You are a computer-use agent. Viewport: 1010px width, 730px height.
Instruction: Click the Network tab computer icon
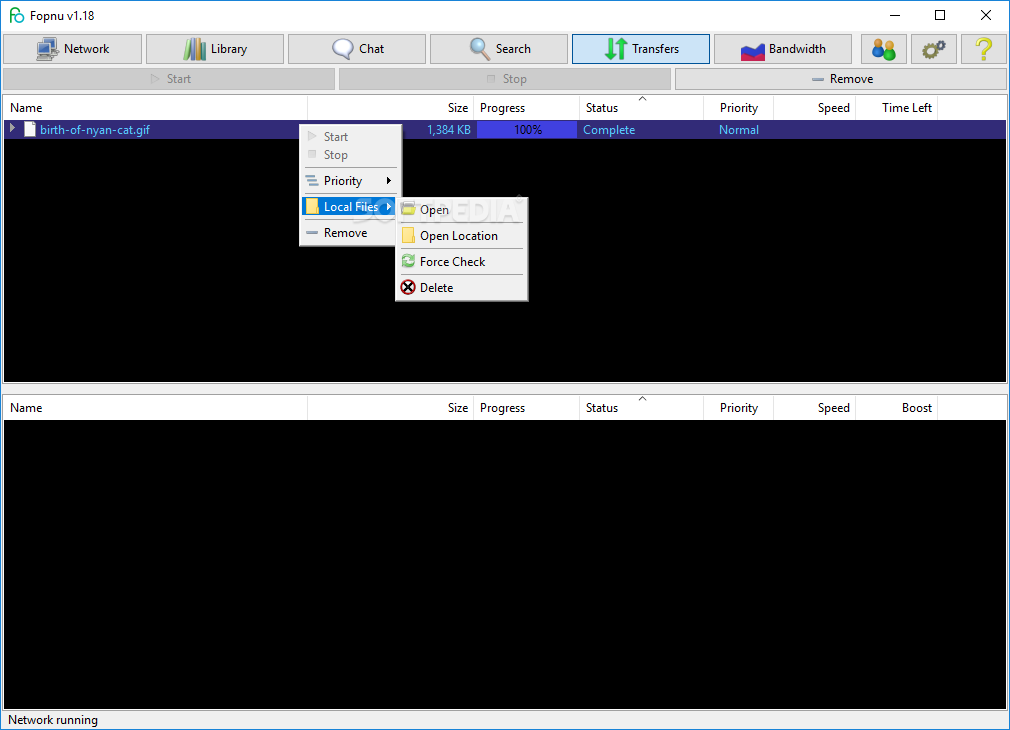(47, 49)
